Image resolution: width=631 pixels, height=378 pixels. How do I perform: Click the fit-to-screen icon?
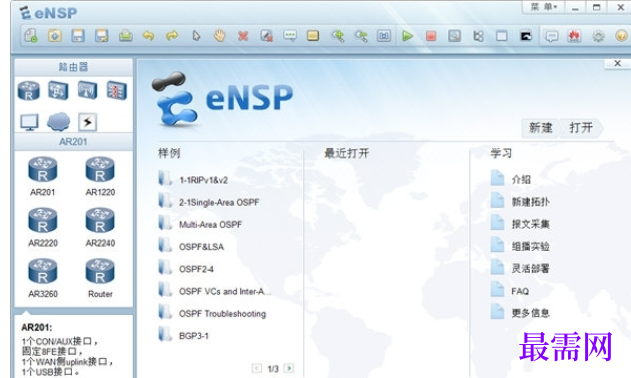(384, 36)
